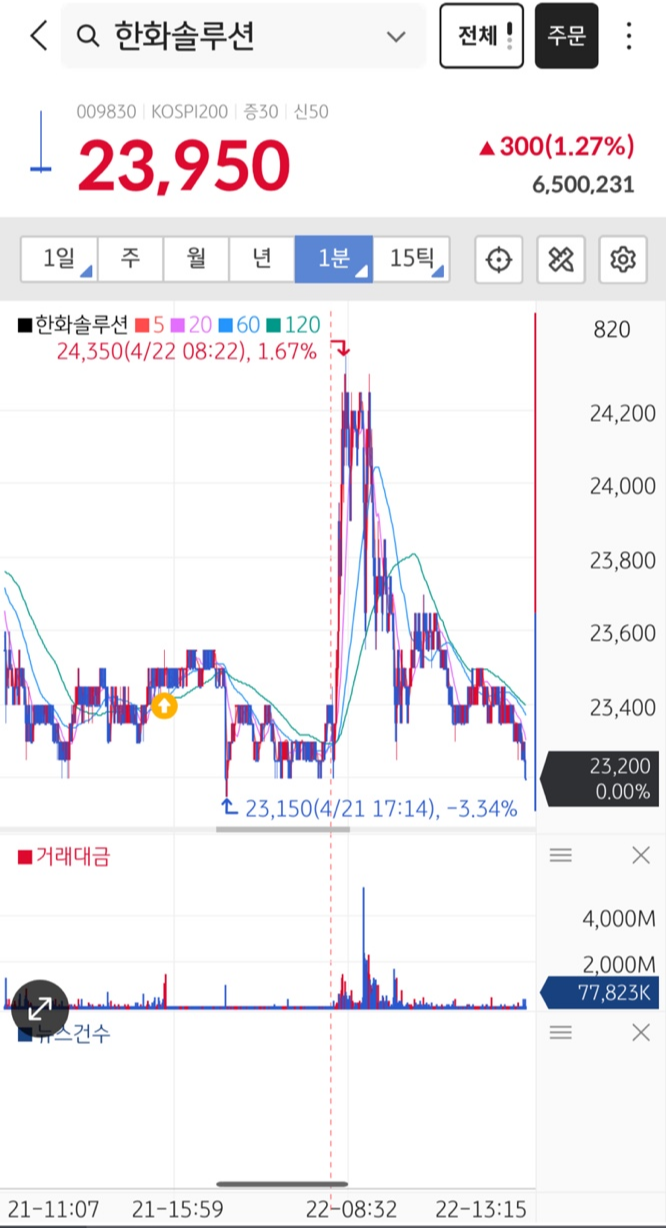Close the 거래대금 indicator panel
The width and height of the screenshot is (666, 1228).
641,855
